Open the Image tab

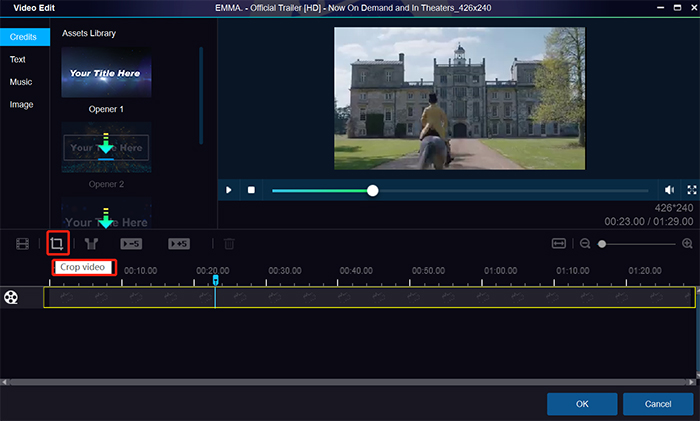coord(20,103)
